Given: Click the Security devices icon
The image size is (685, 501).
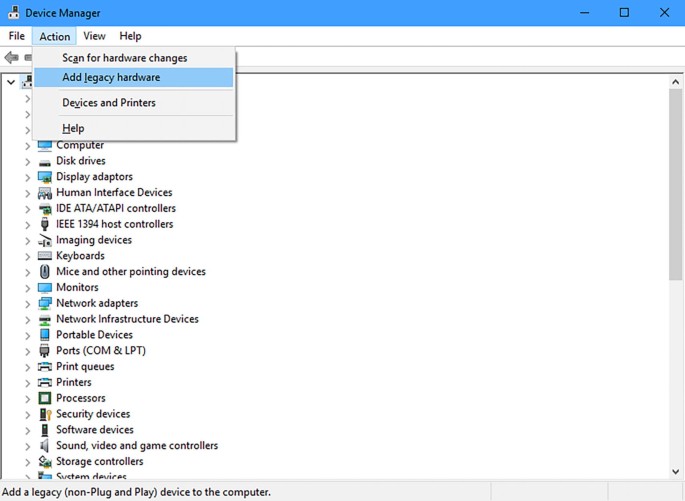Looking at the screenshot, I should (x=45, y=414).
